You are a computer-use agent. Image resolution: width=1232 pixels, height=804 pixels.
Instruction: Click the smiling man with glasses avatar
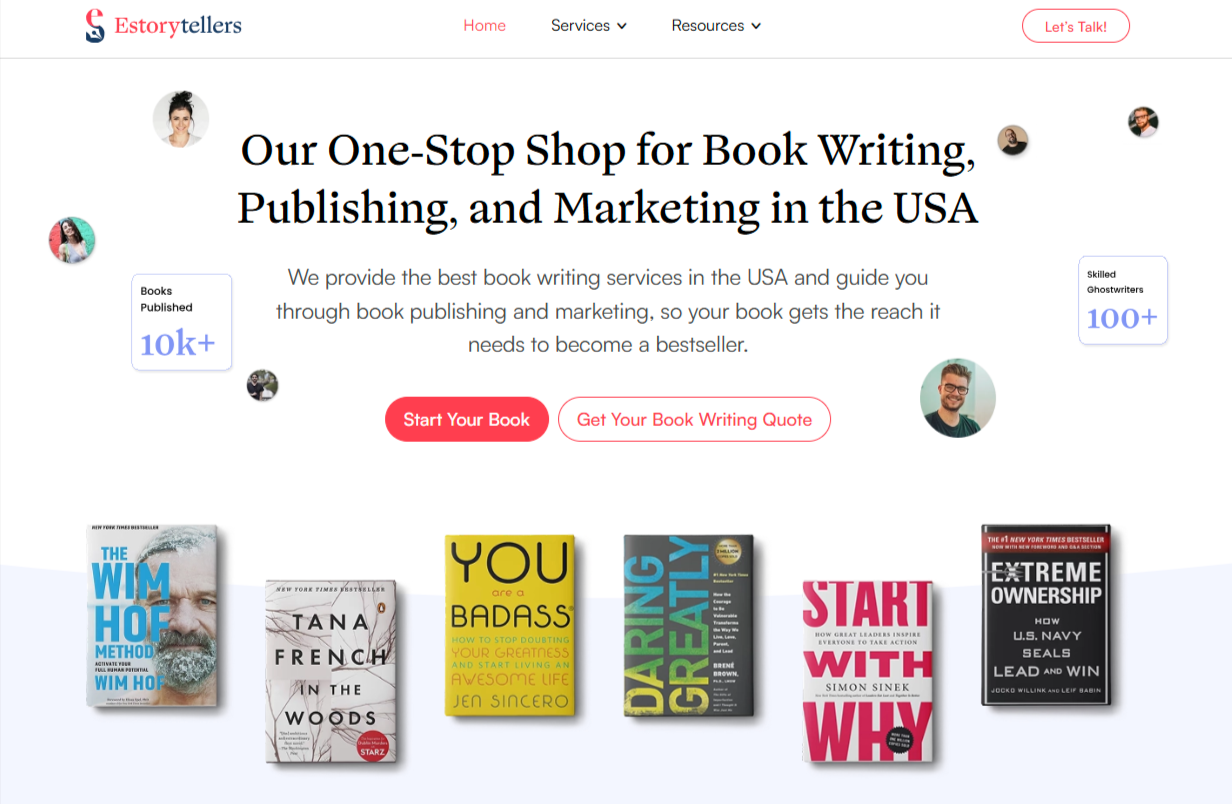coord(958,398)
